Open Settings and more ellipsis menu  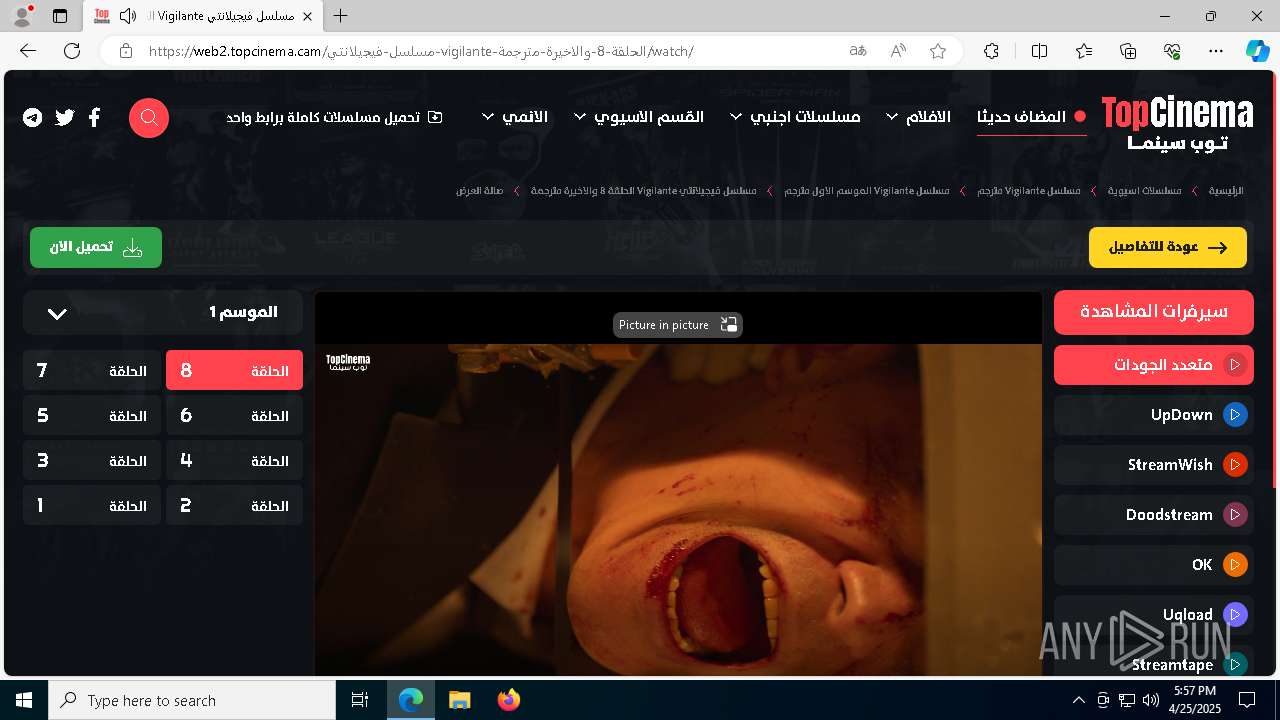tap(1216, 51)
